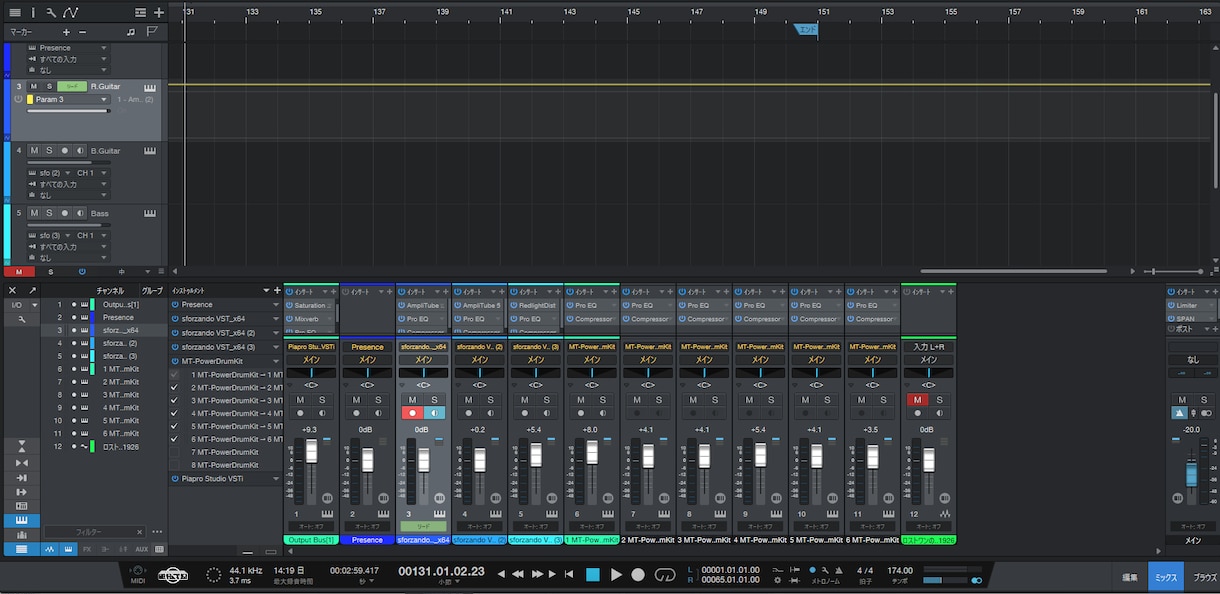The height and width of the screenshot is (594, 1220).
Task: Return to zero with the skip-to-start button
Action: click(569, 574)
